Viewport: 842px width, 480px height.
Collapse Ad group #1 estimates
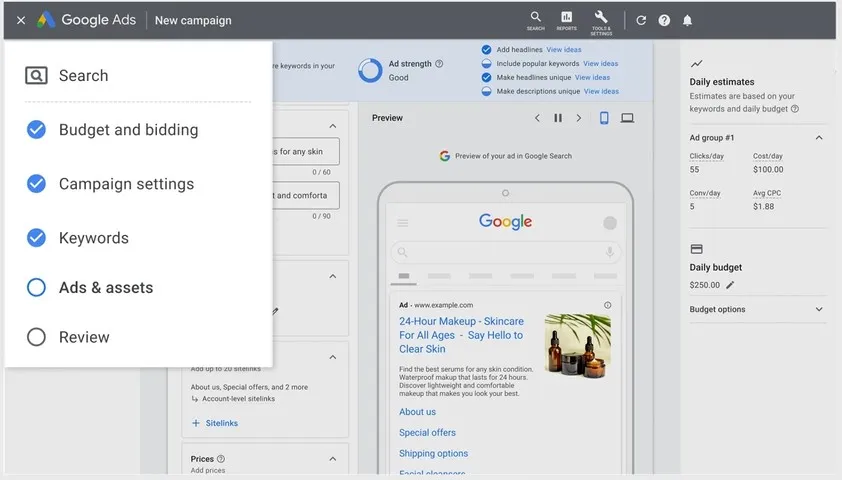click(819, 137)
